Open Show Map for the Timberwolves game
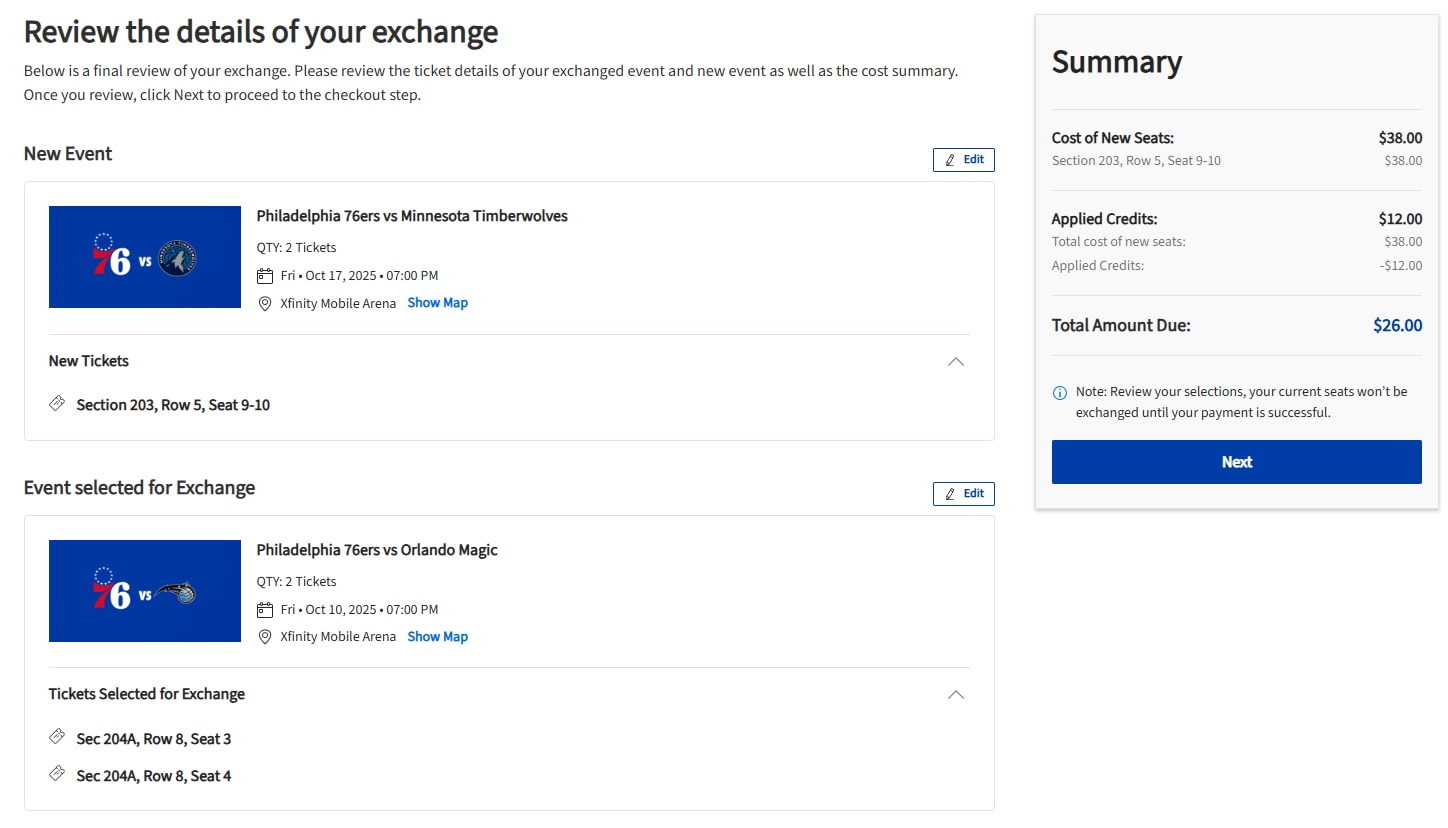This screenshot has height=828, width=1448. pos(437,302)
